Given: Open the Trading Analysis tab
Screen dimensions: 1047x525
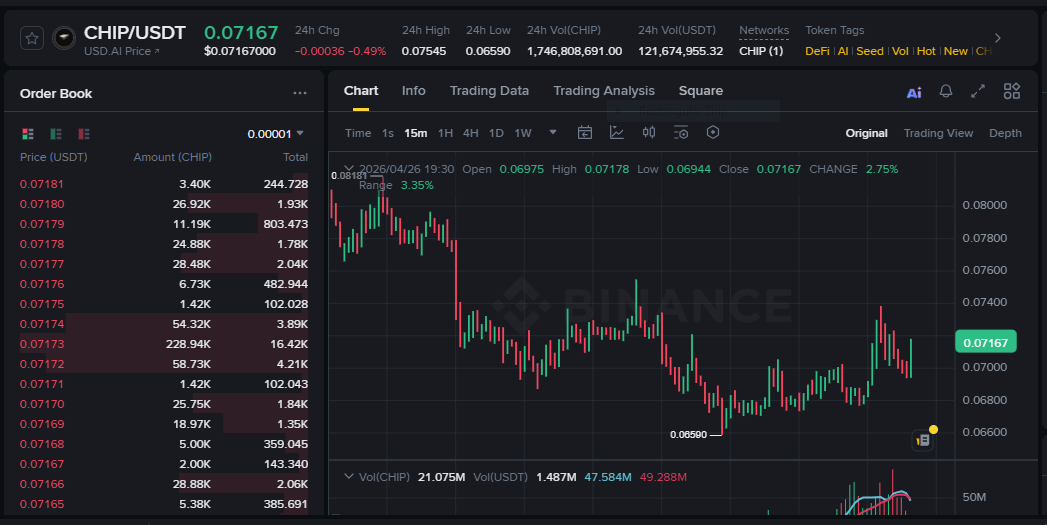Looking at the screenshot, I should coord(604,91).
